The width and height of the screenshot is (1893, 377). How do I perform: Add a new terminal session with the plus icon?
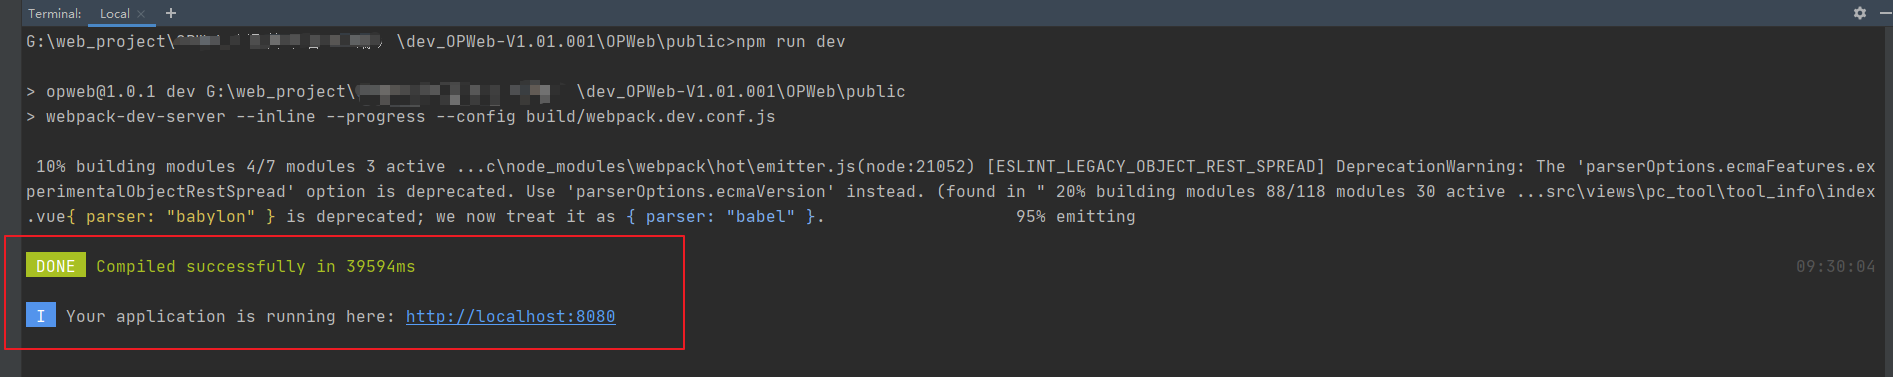click(x=171, y=13)
